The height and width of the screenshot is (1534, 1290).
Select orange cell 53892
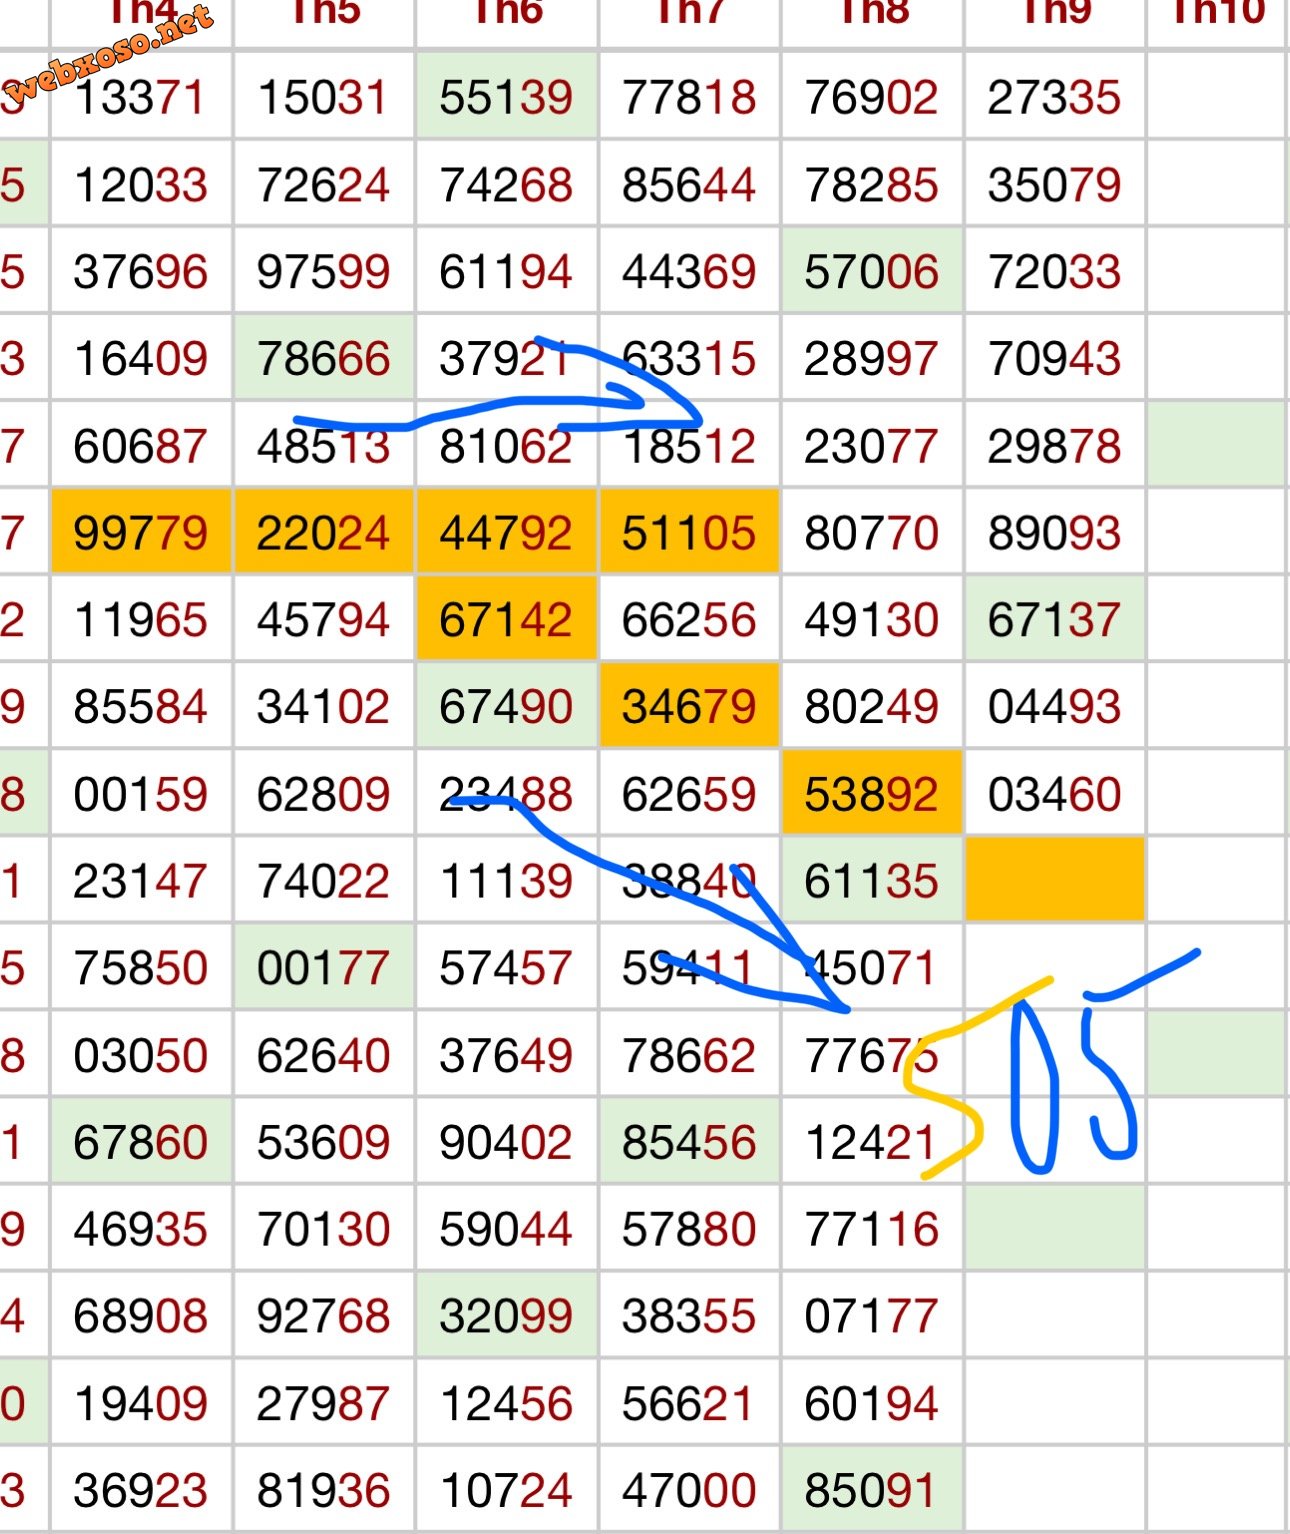point(872,795)
